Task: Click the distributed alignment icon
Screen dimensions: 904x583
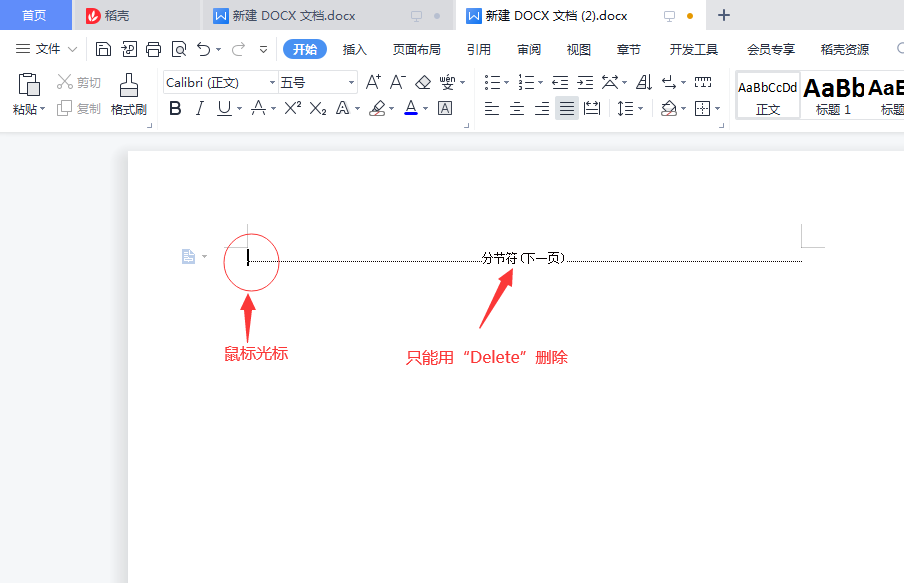Action: 592,108
